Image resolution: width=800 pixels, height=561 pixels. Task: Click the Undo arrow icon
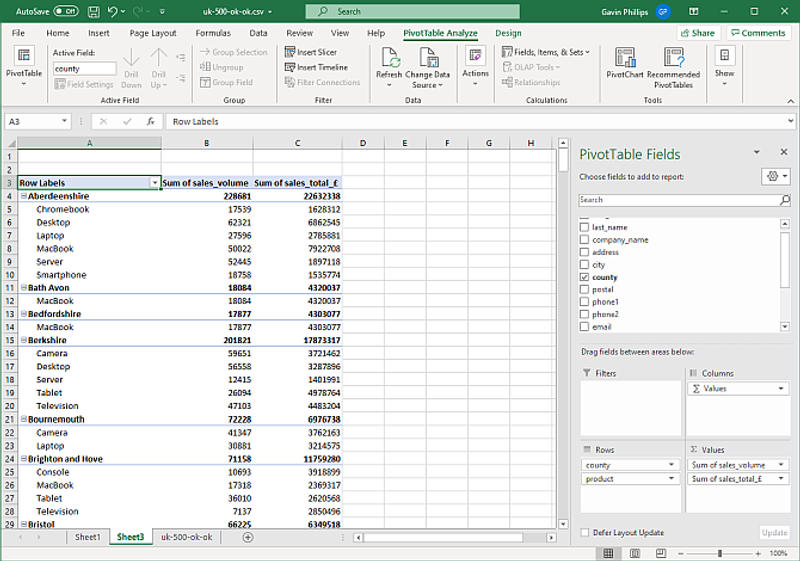click(x=113, y=11)
